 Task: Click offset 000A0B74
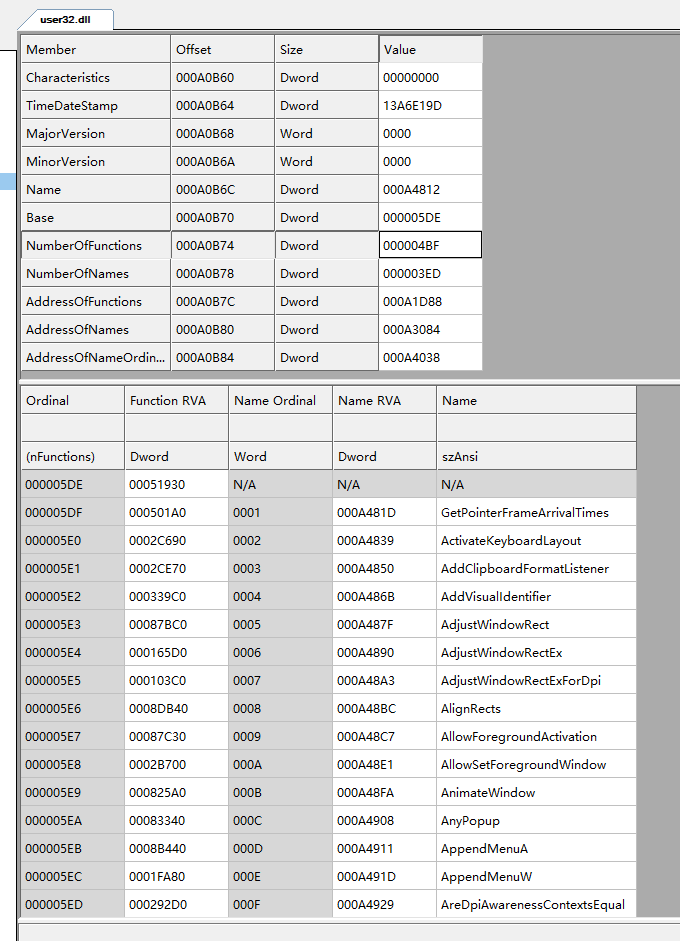coord(223,245)
